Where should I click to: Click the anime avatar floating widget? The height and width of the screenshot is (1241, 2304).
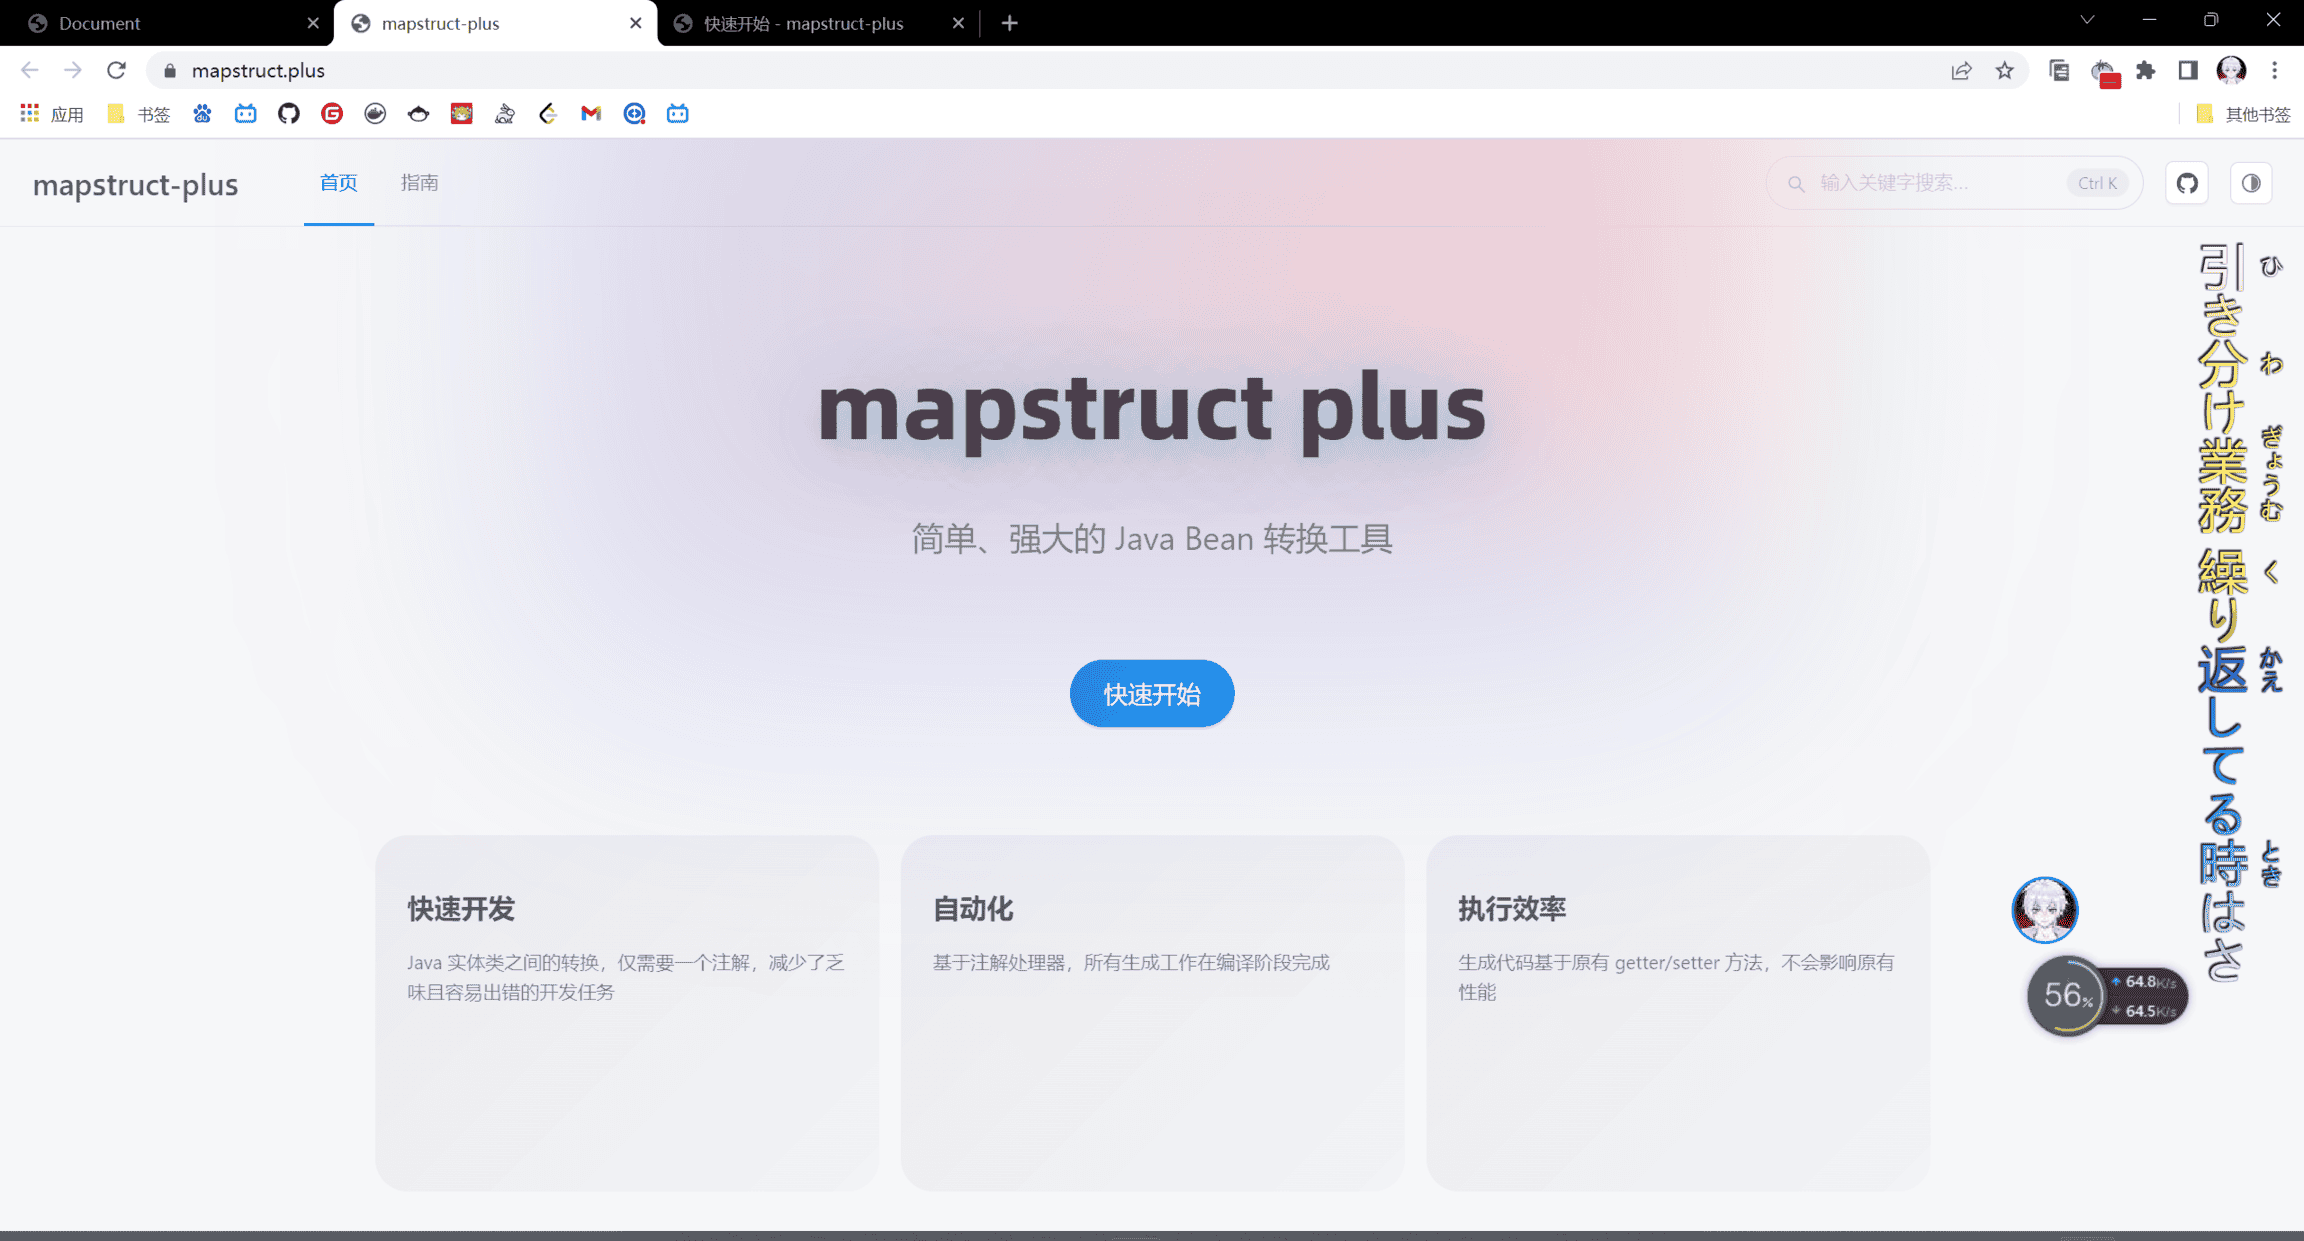tap(2044, 910)
